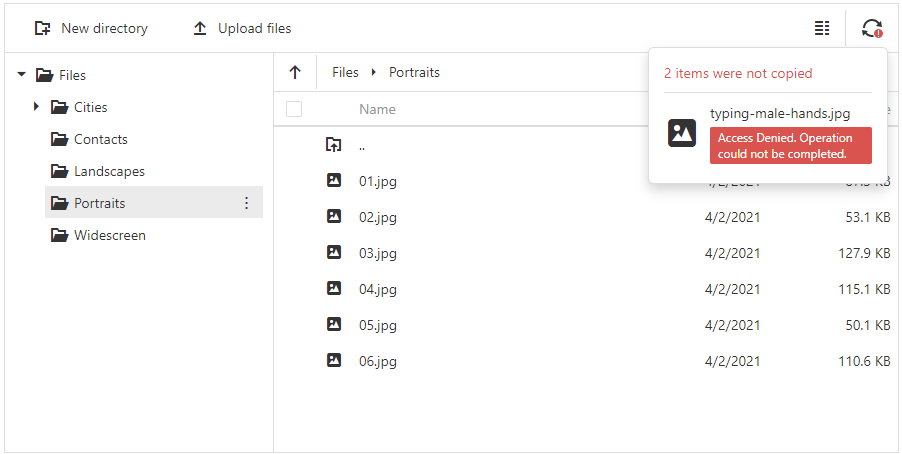Image resolution: width=902 pixels, height=454 pixels.
Task: Select the Widescreen folder in tree
Action: [x=109, y=235]
